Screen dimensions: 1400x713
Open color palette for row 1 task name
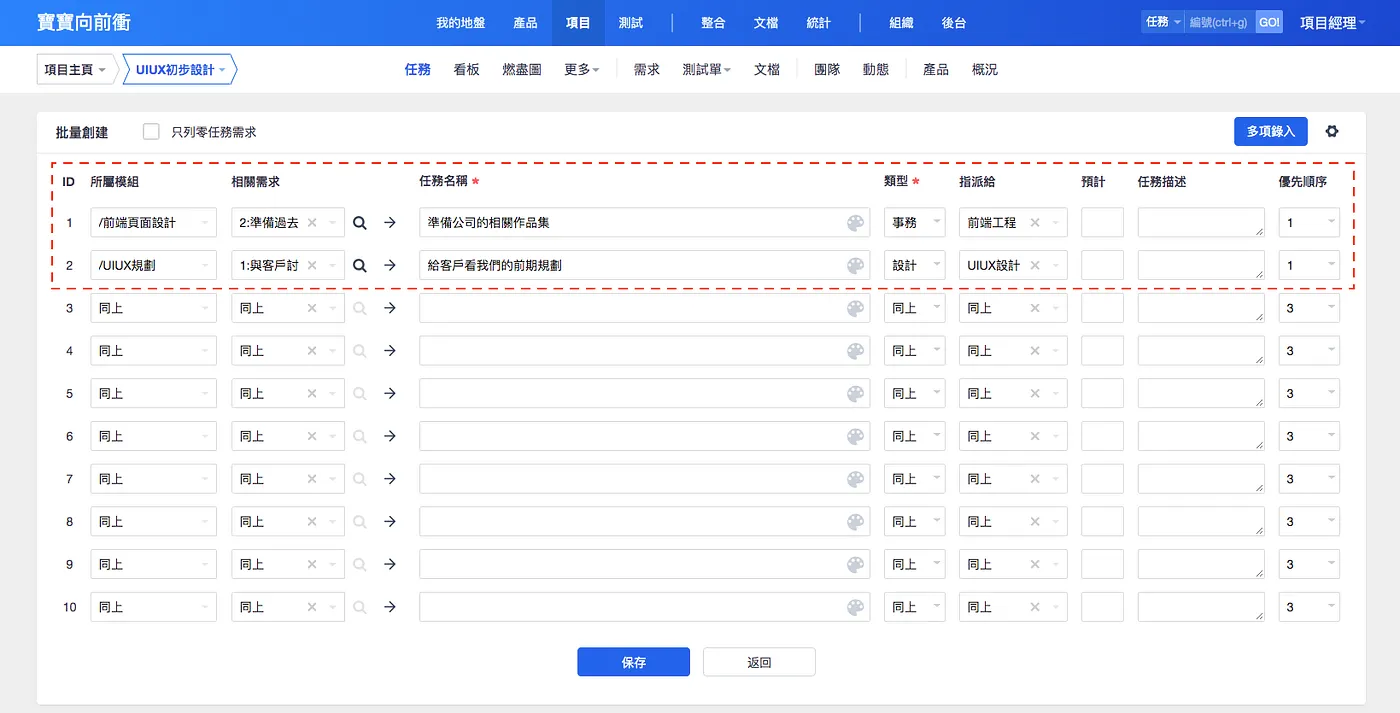pyautogui.click(x=855, y=223)
